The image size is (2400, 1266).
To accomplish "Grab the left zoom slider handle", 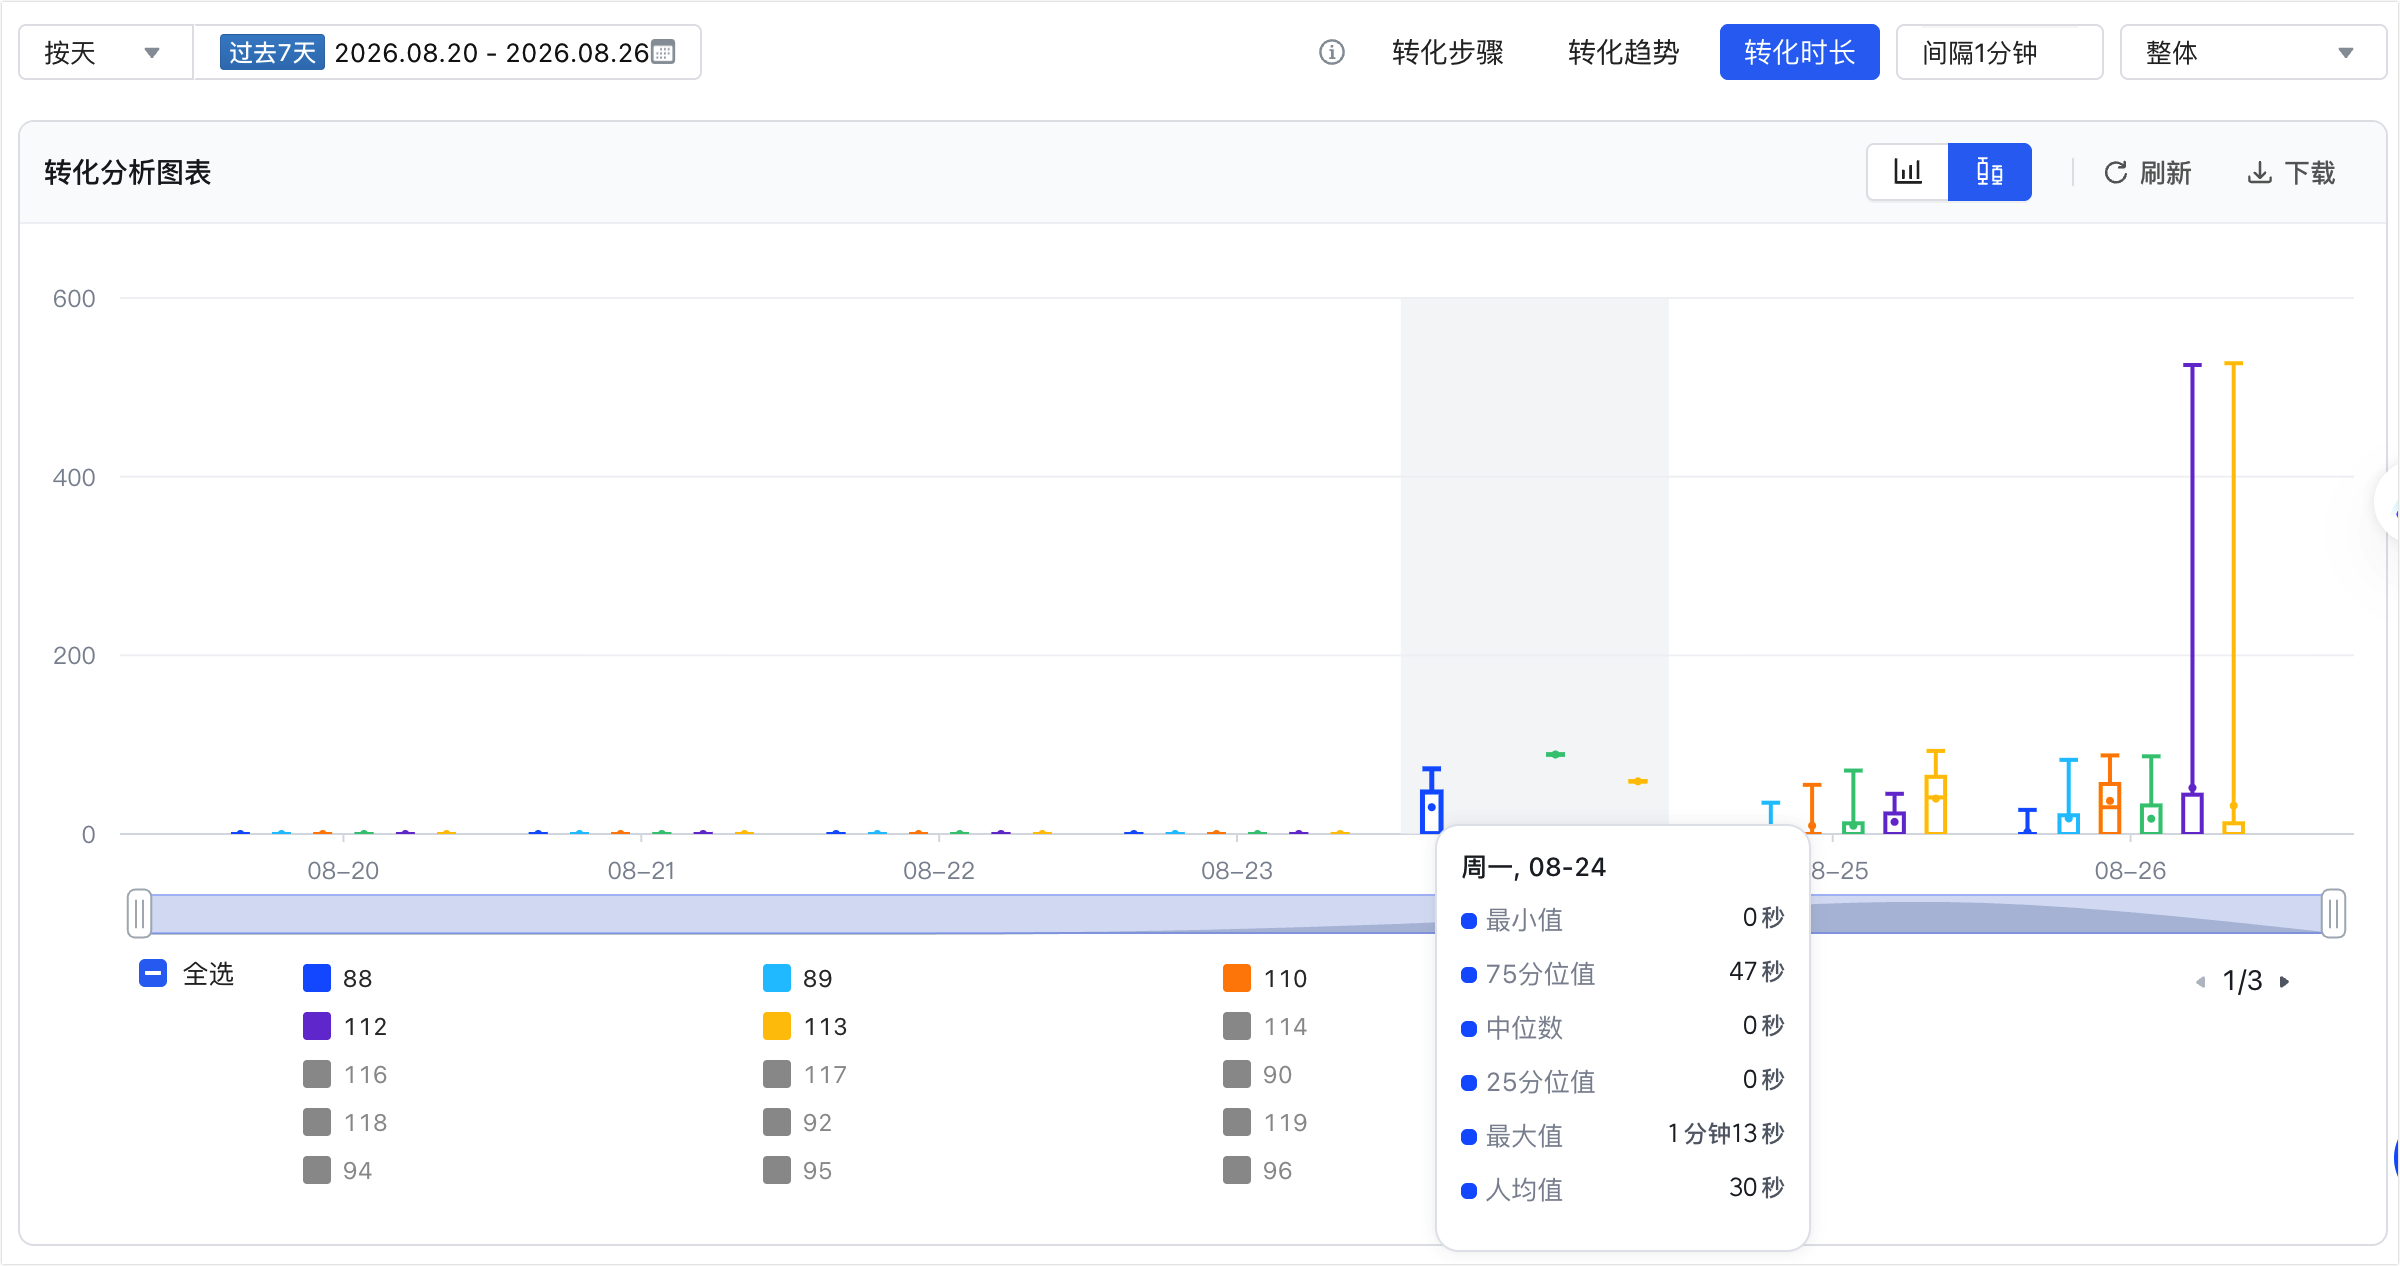I will click(140, 914).
